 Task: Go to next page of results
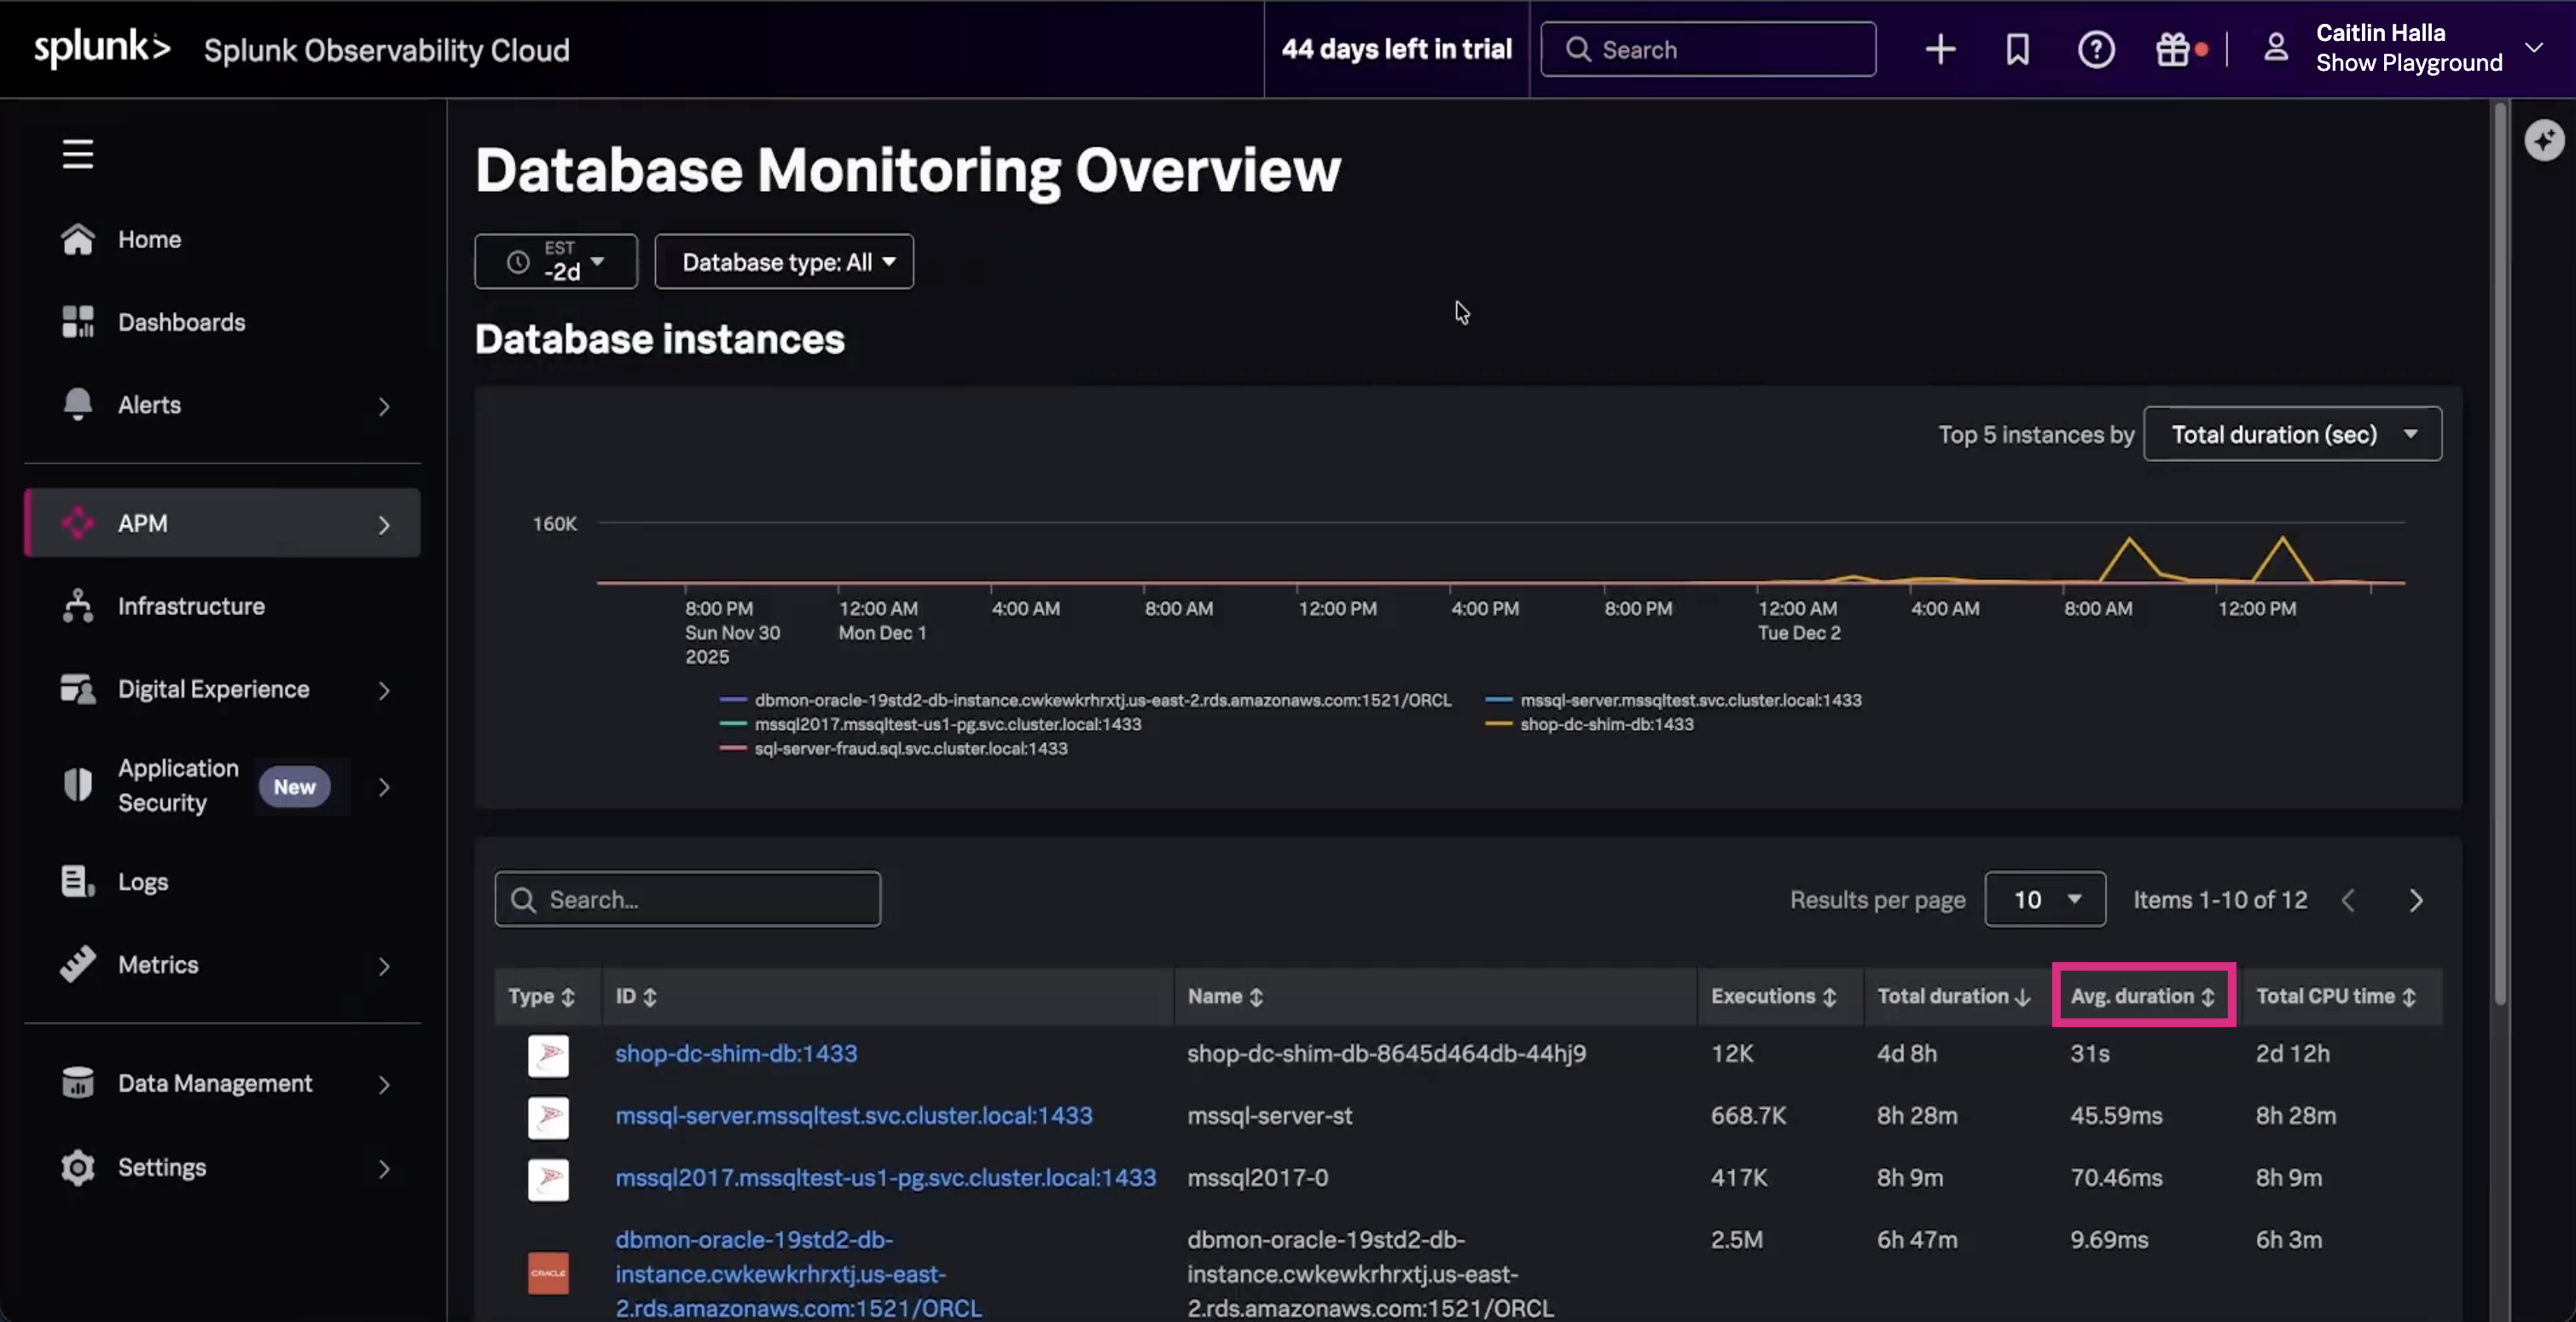2416,900
